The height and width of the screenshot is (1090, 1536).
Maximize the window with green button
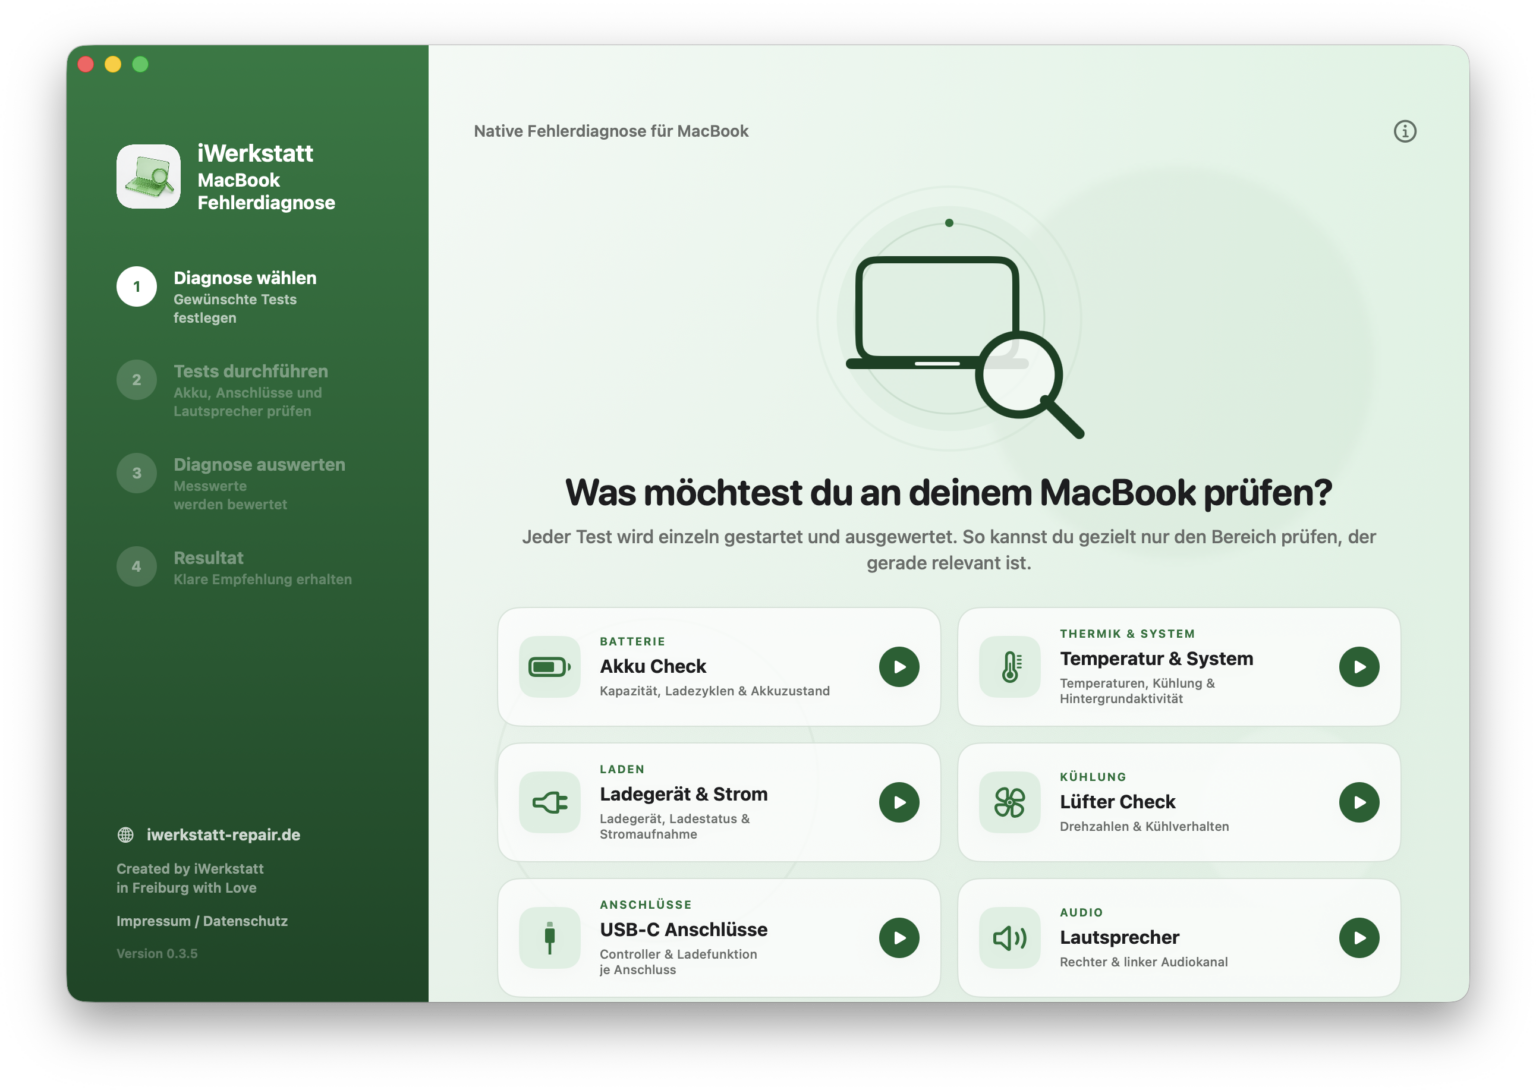coord(140,64)
